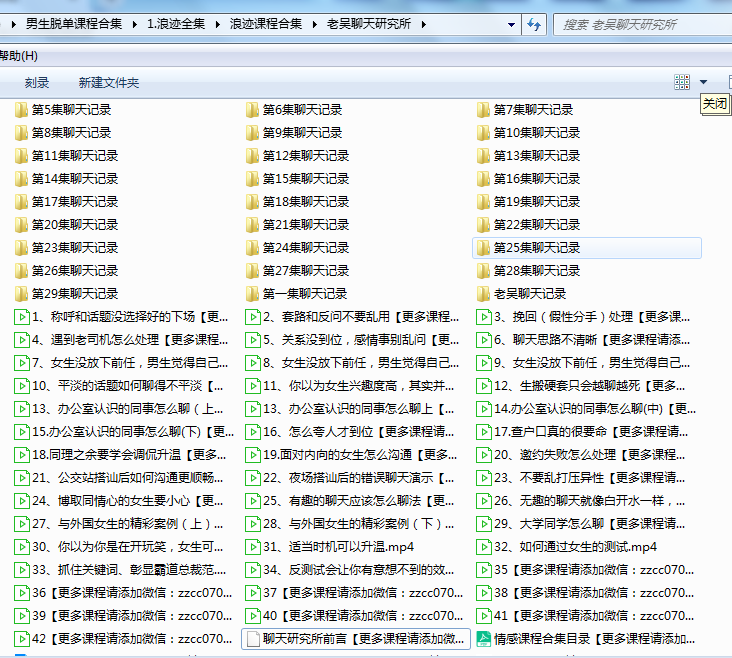Select the highlighted 第25集聊天记录 folder icon
The image size is (732, 658).
click(483, 248)
